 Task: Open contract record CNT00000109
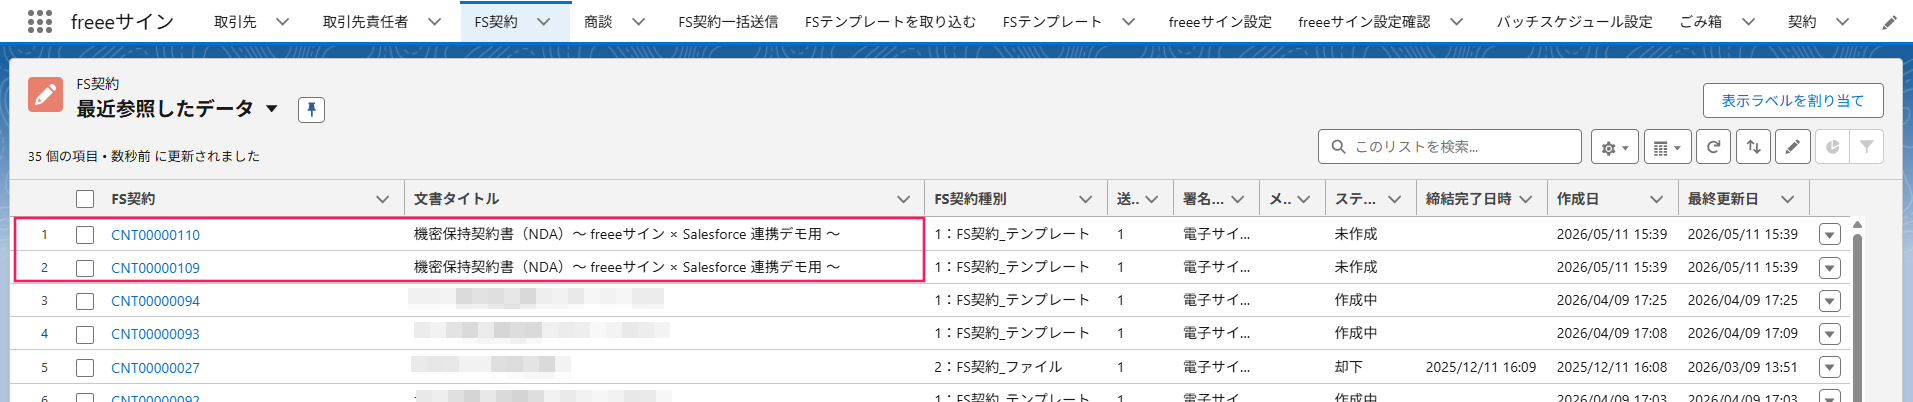tap(155, 268)
